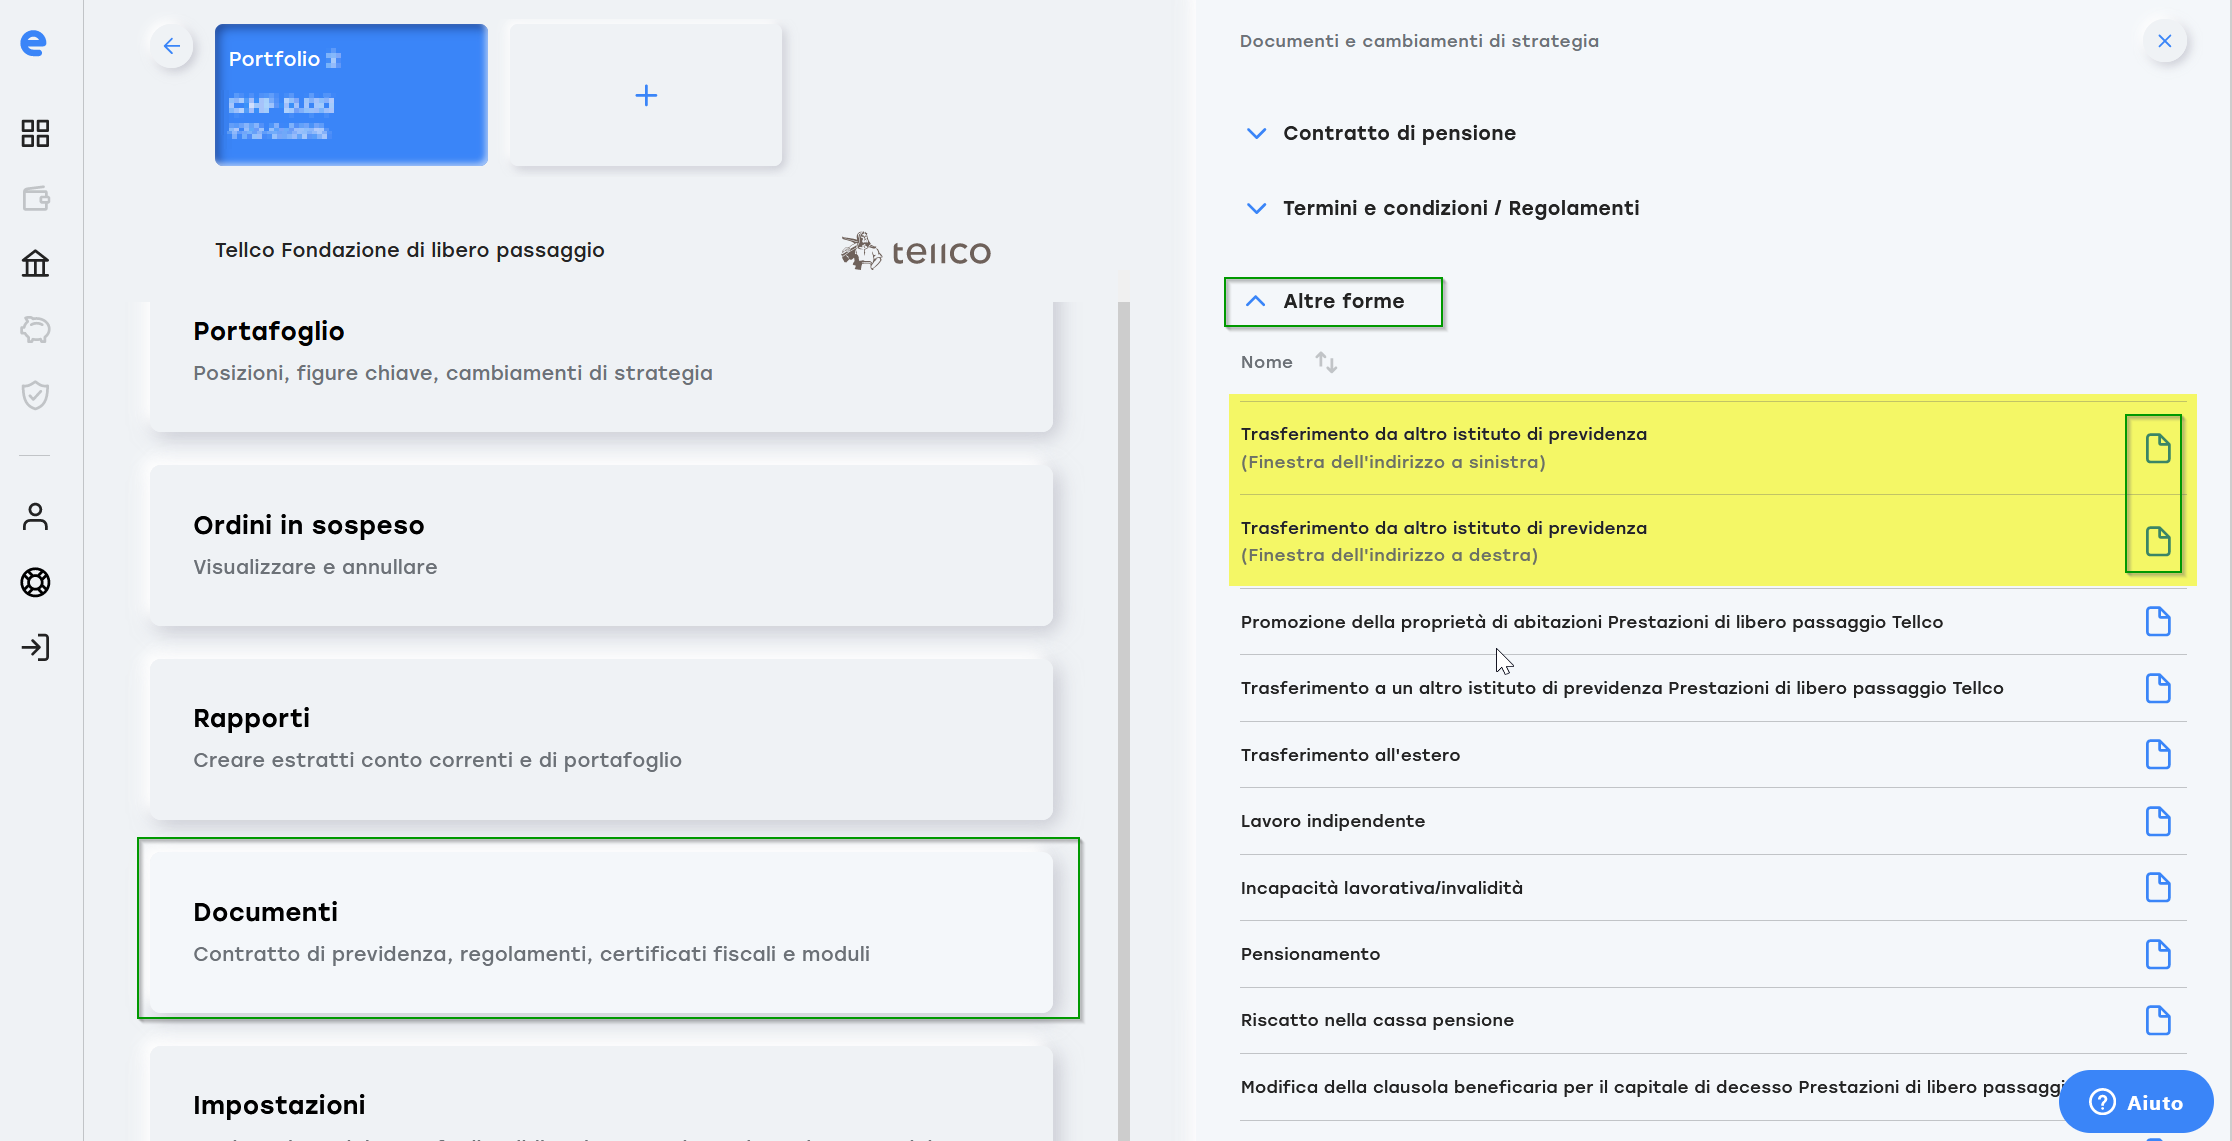Open document icon for Pensionamento row
Viewport: 2232px width, 1141px height.
(2157, 954)
